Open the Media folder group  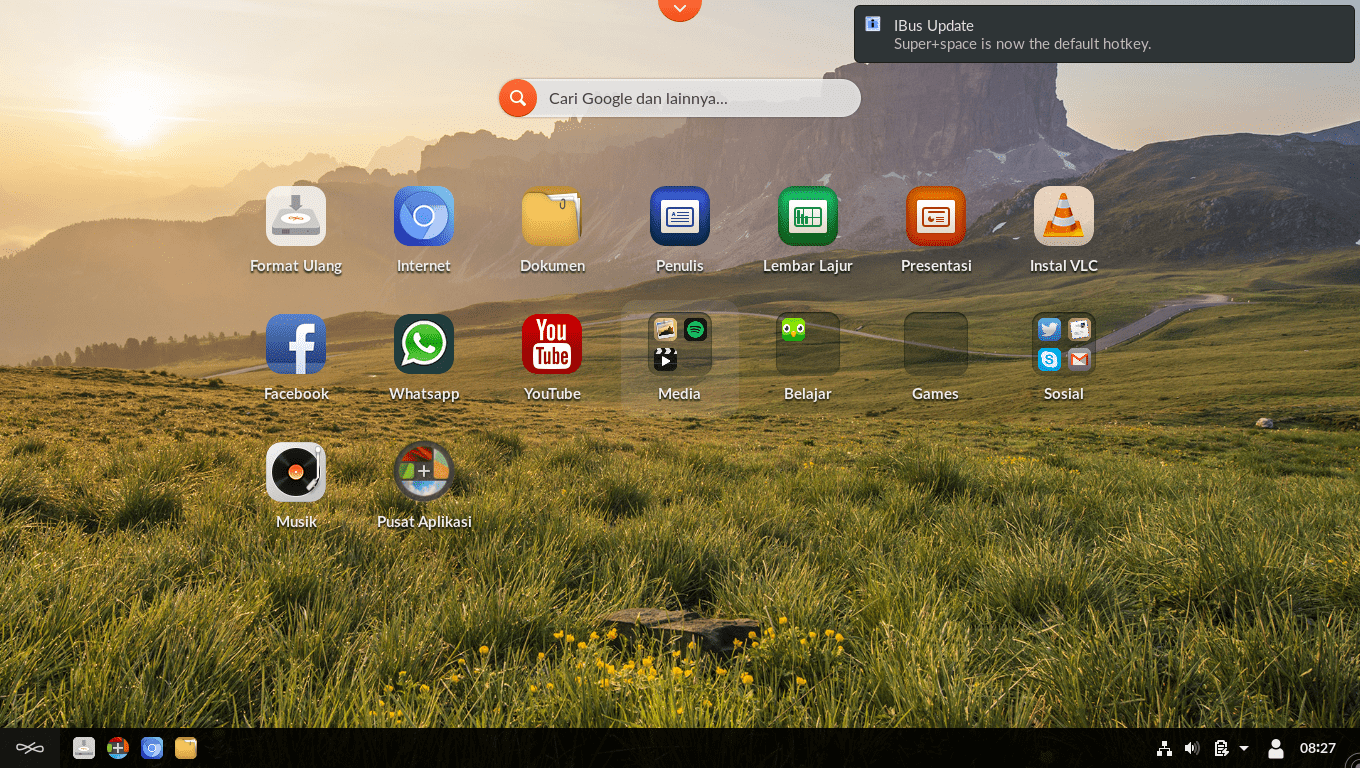point(680,344)
